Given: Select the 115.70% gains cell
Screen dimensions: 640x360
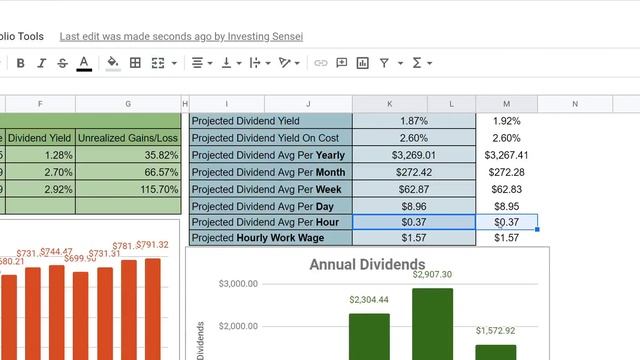Looking at the screenshot, I should [x=128, y=189].
